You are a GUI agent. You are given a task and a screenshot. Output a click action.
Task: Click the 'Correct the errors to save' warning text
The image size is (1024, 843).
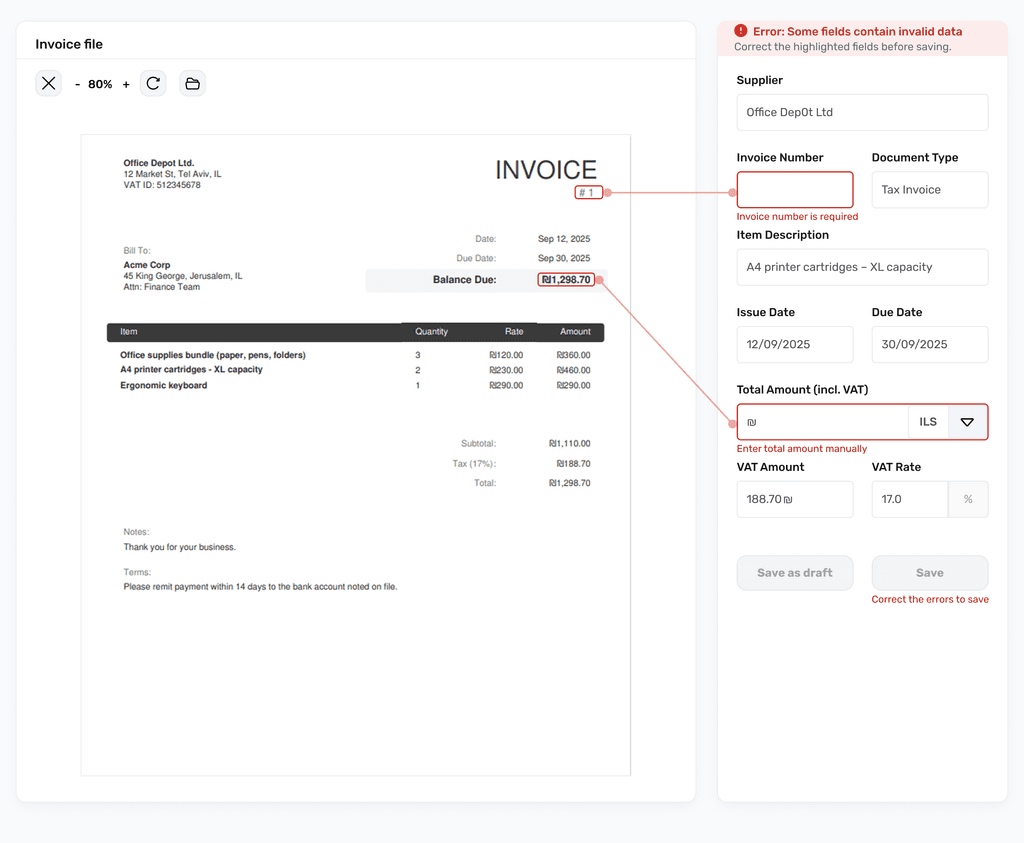coord(929,599)
